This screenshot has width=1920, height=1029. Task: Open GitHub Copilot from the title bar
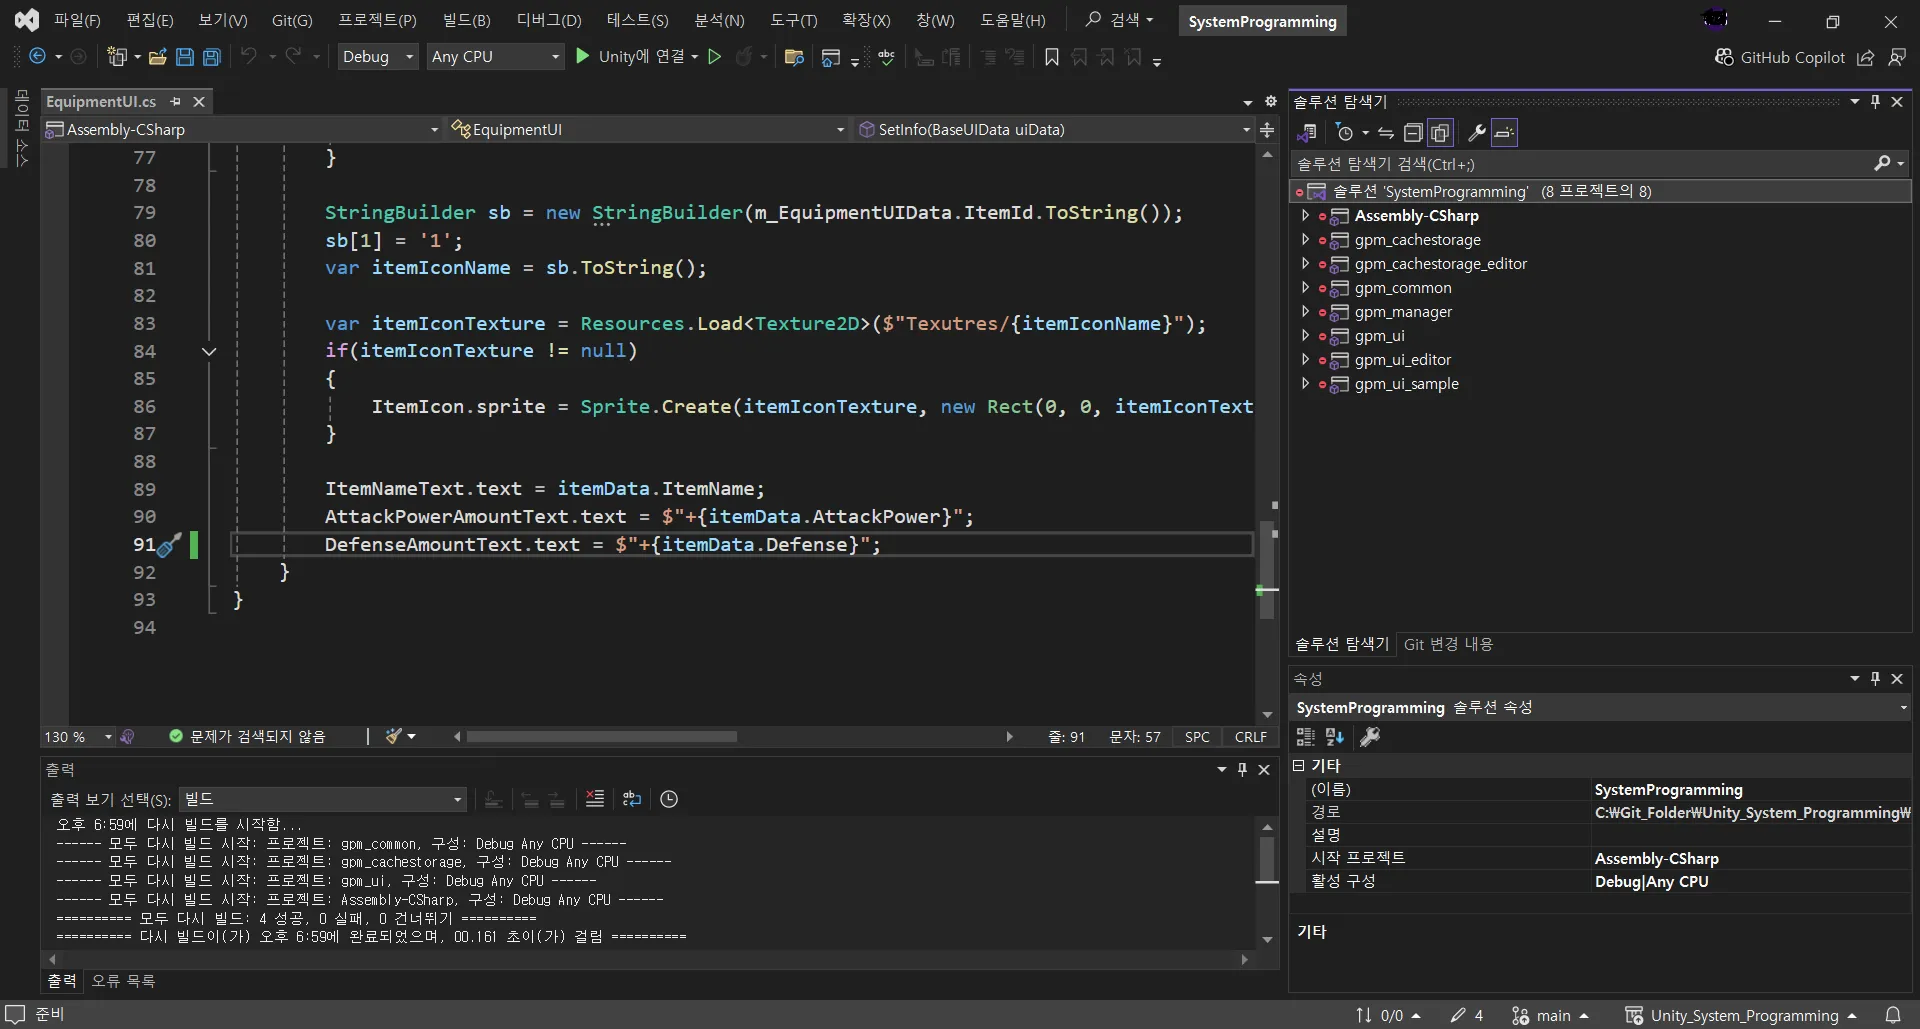(x=1780, y=57)
